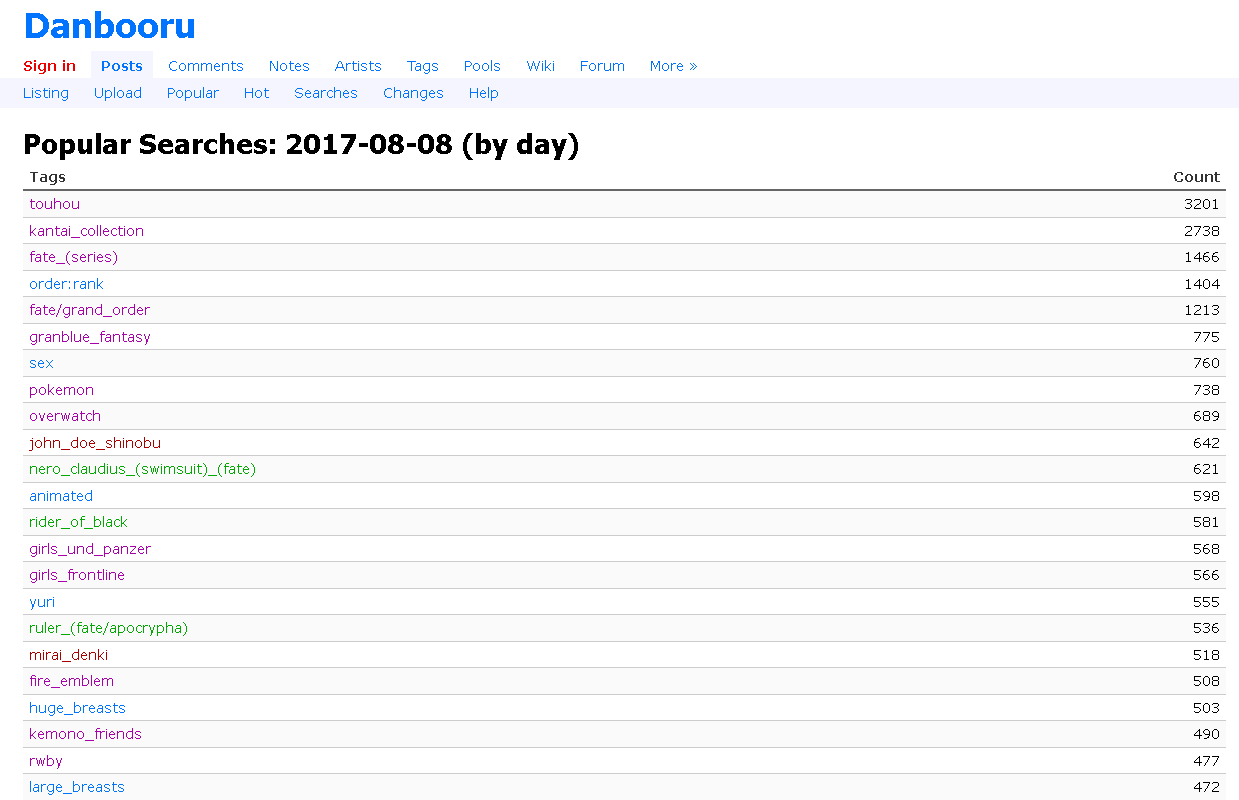Select the count value 518
The image size is (1239, 800).
1206,655
